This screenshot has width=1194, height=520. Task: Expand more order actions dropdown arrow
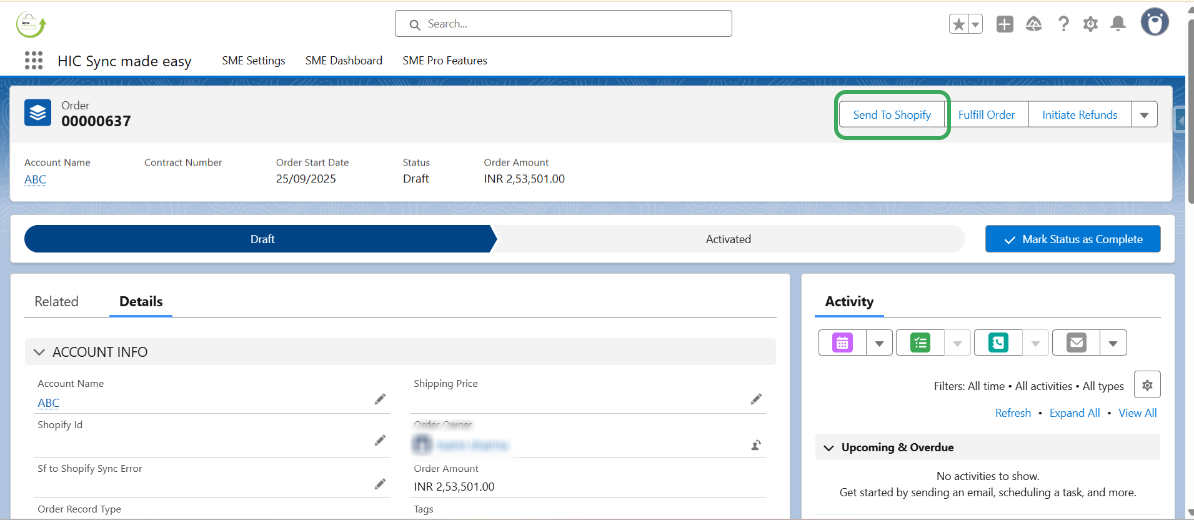[1145, 115]
